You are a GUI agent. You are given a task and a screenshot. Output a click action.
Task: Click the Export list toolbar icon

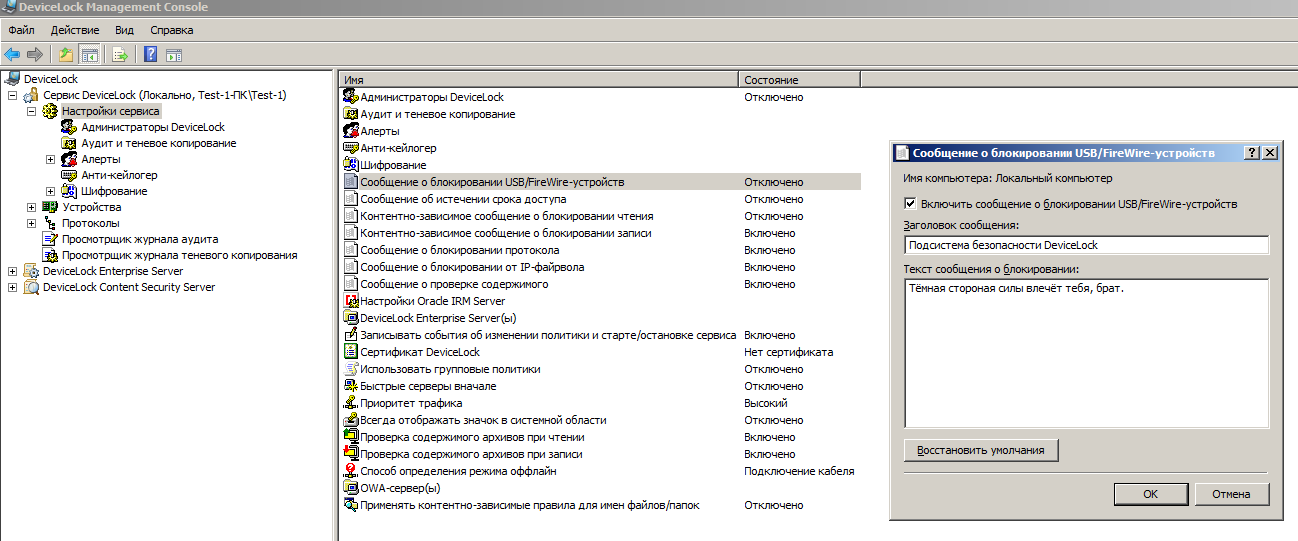click(x=121, y=55)
